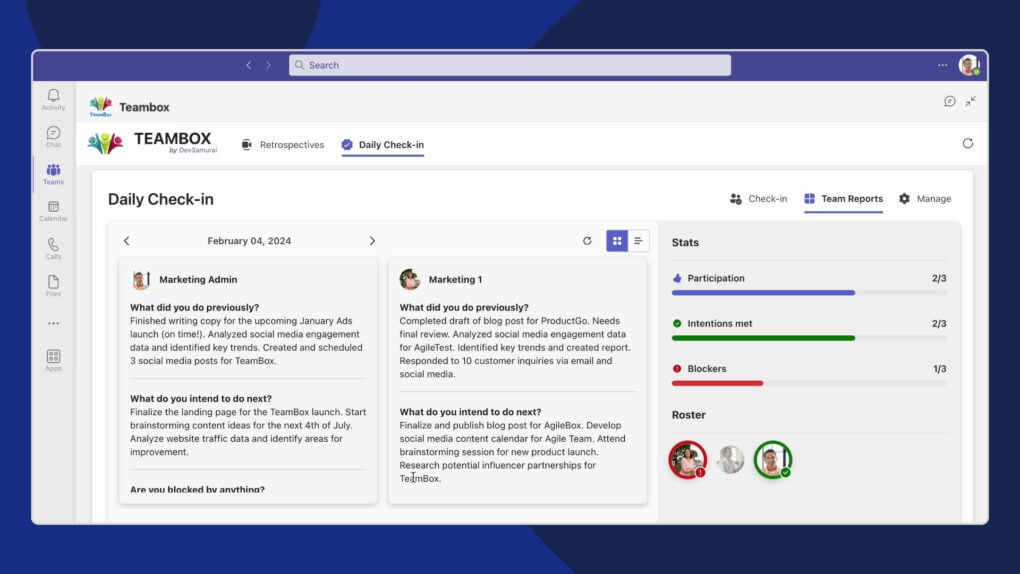The width and height of the screenshot is (1020, 574).
Task: Open settings and more ellipsis menu
Action: (x=943, y=65)
